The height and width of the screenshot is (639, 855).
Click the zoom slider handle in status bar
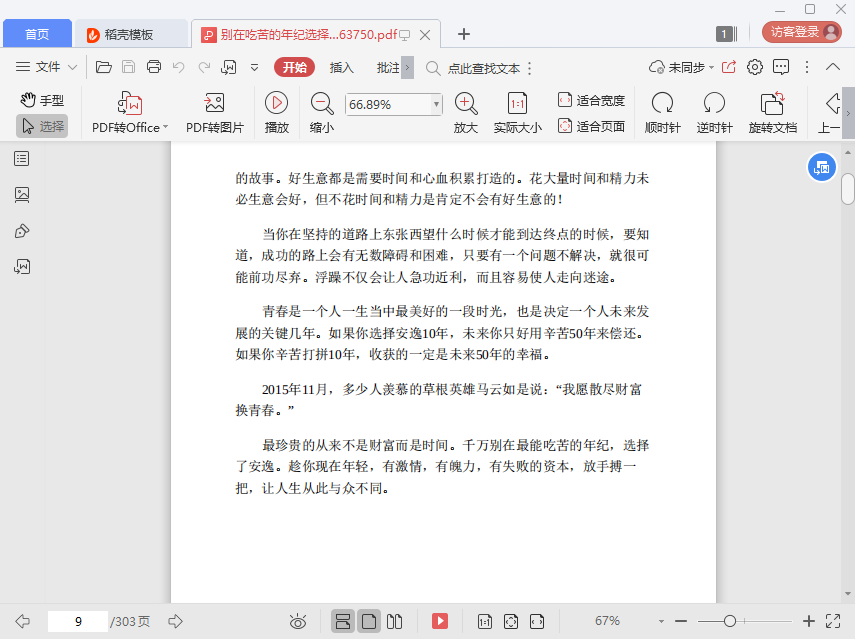[730, 621]
